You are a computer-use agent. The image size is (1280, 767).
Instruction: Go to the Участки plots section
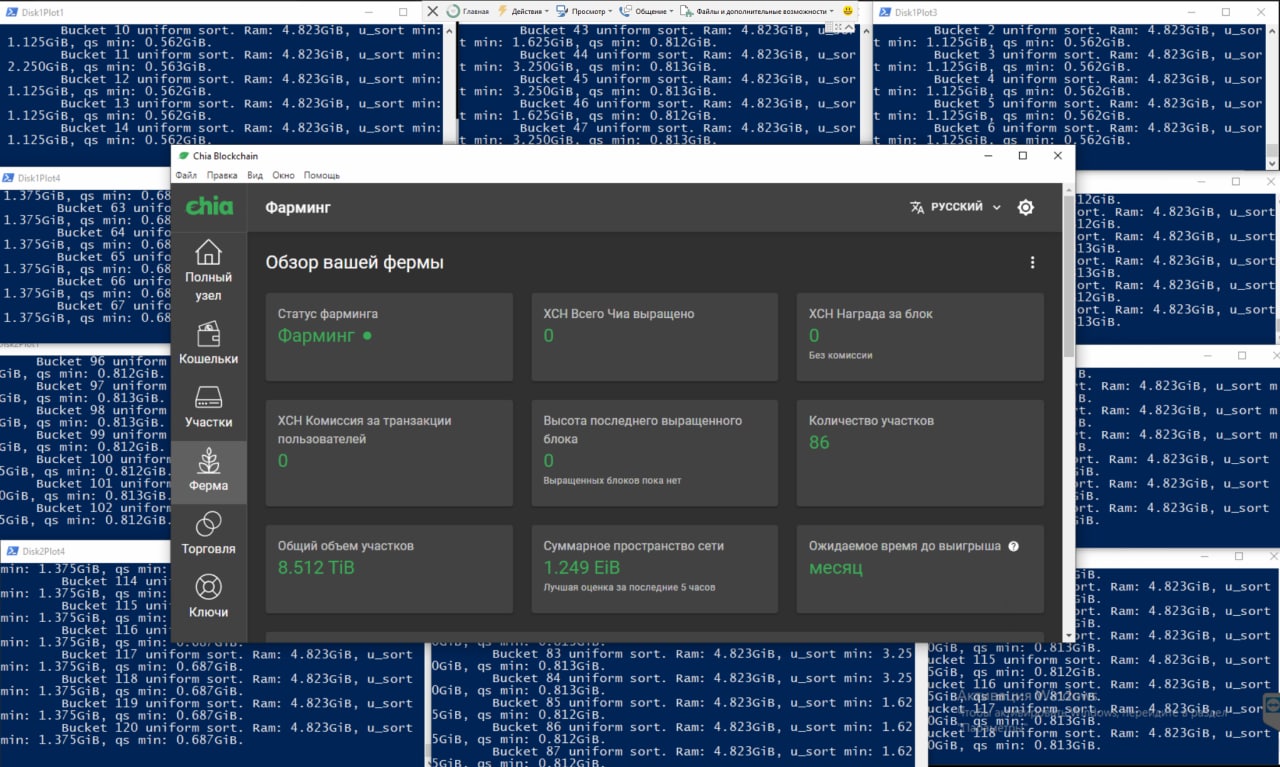coord(208,406)
